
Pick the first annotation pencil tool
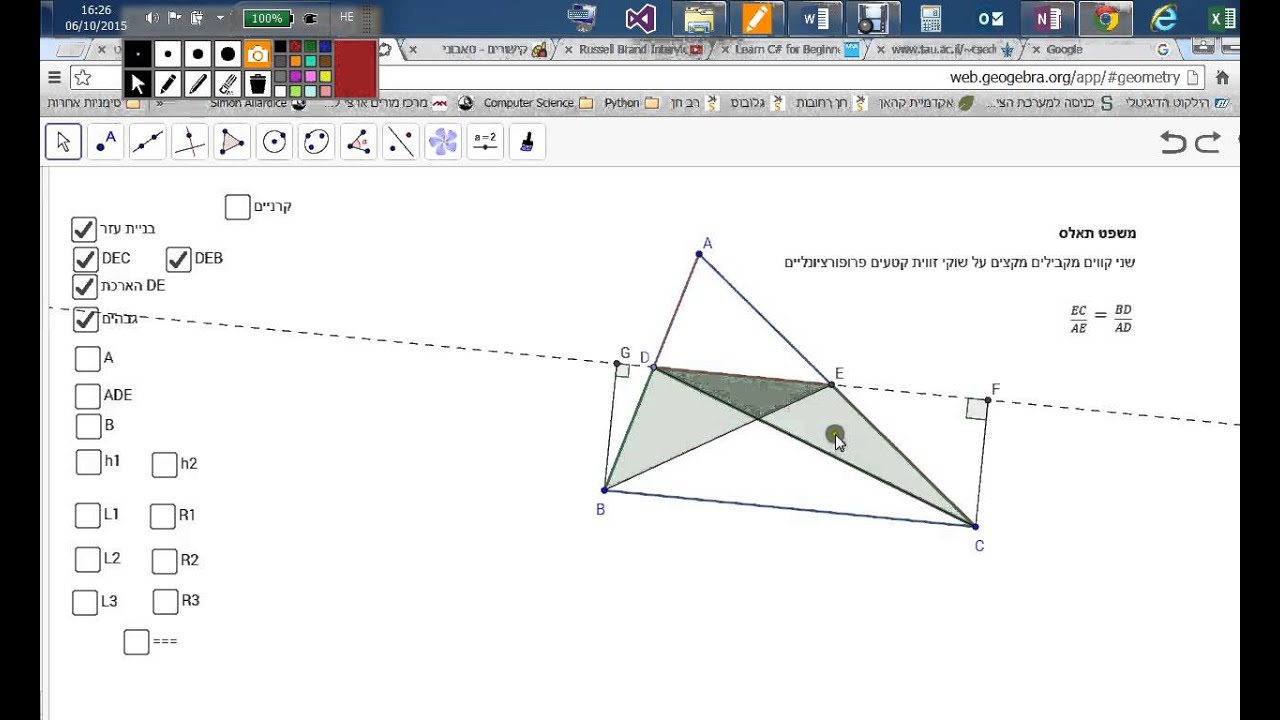click(168, 84)
